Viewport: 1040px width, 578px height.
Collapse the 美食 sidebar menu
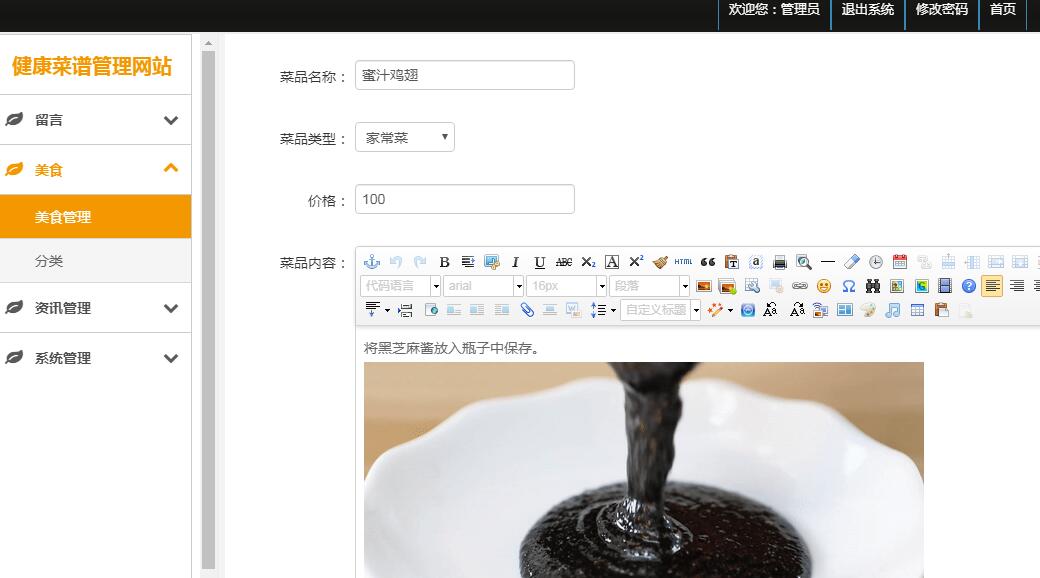[x=96, y=170]
